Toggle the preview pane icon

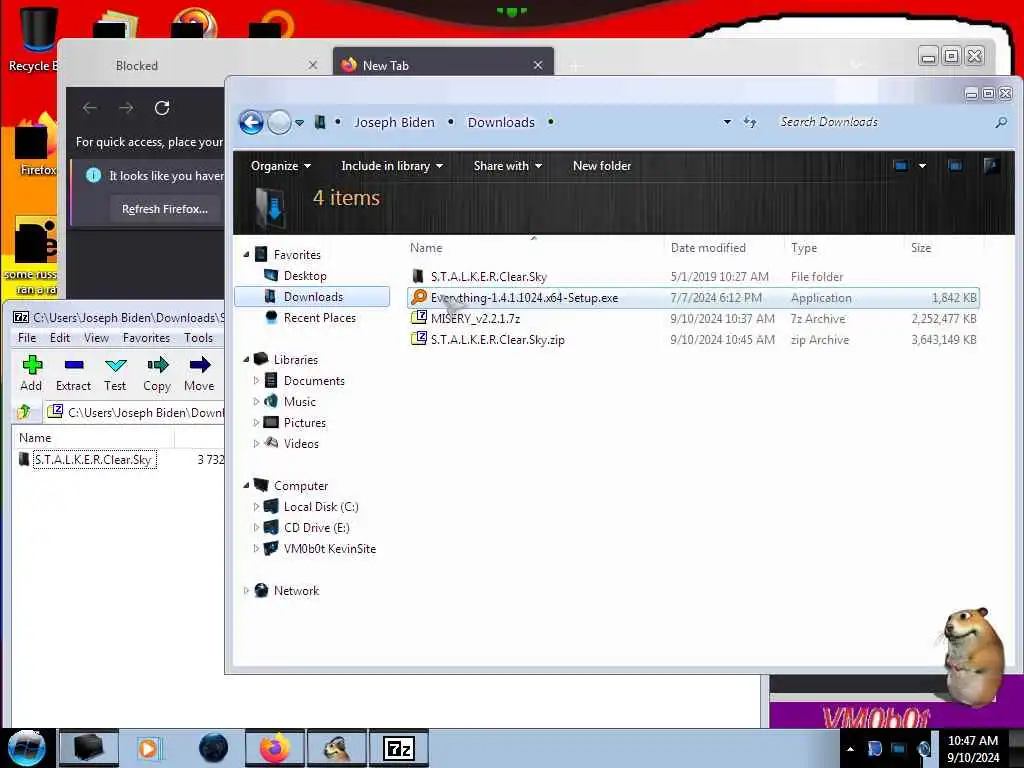(955, 166)
